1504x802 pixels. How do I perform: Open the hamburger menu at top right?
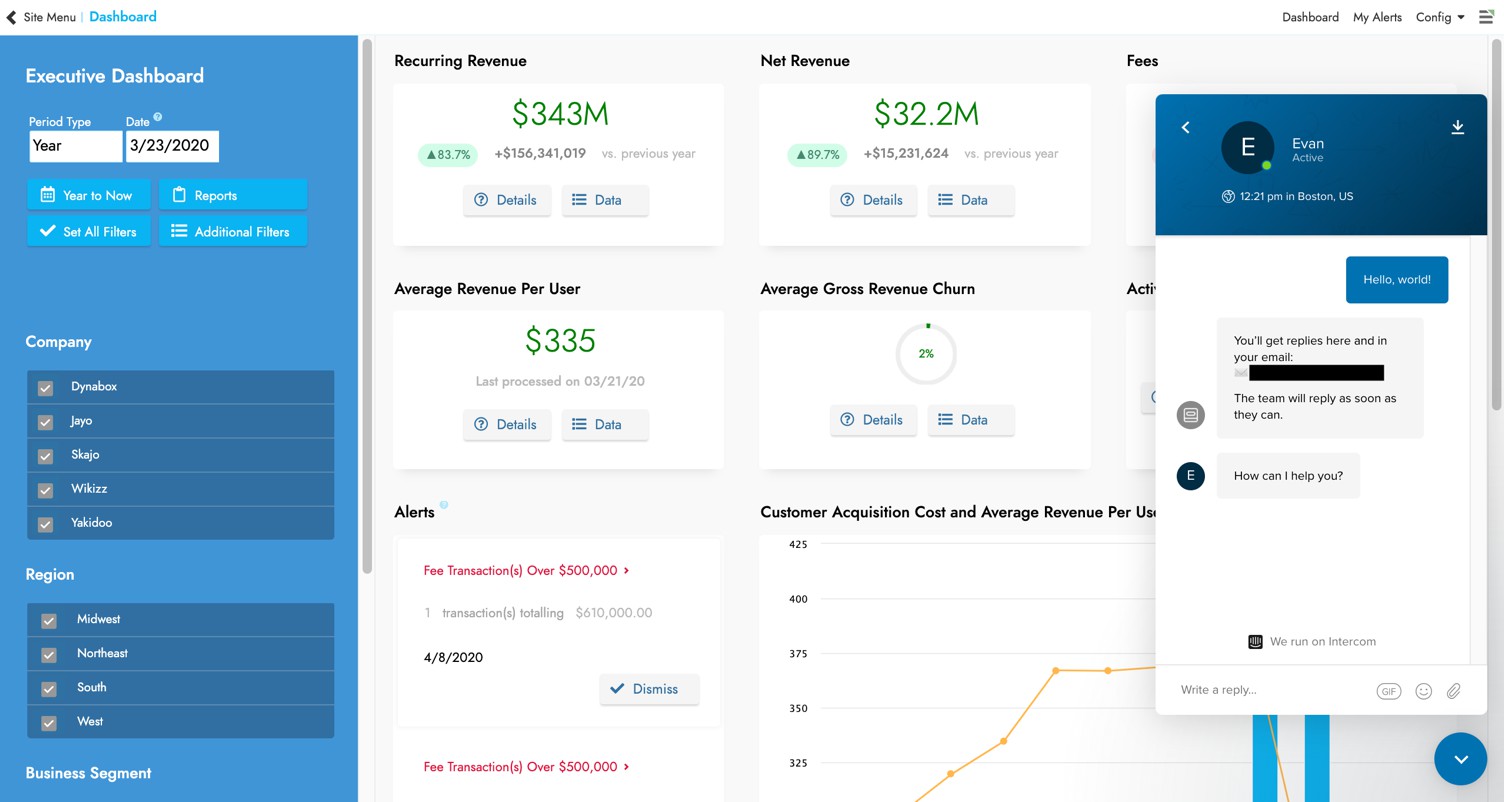click(1486, 17)
